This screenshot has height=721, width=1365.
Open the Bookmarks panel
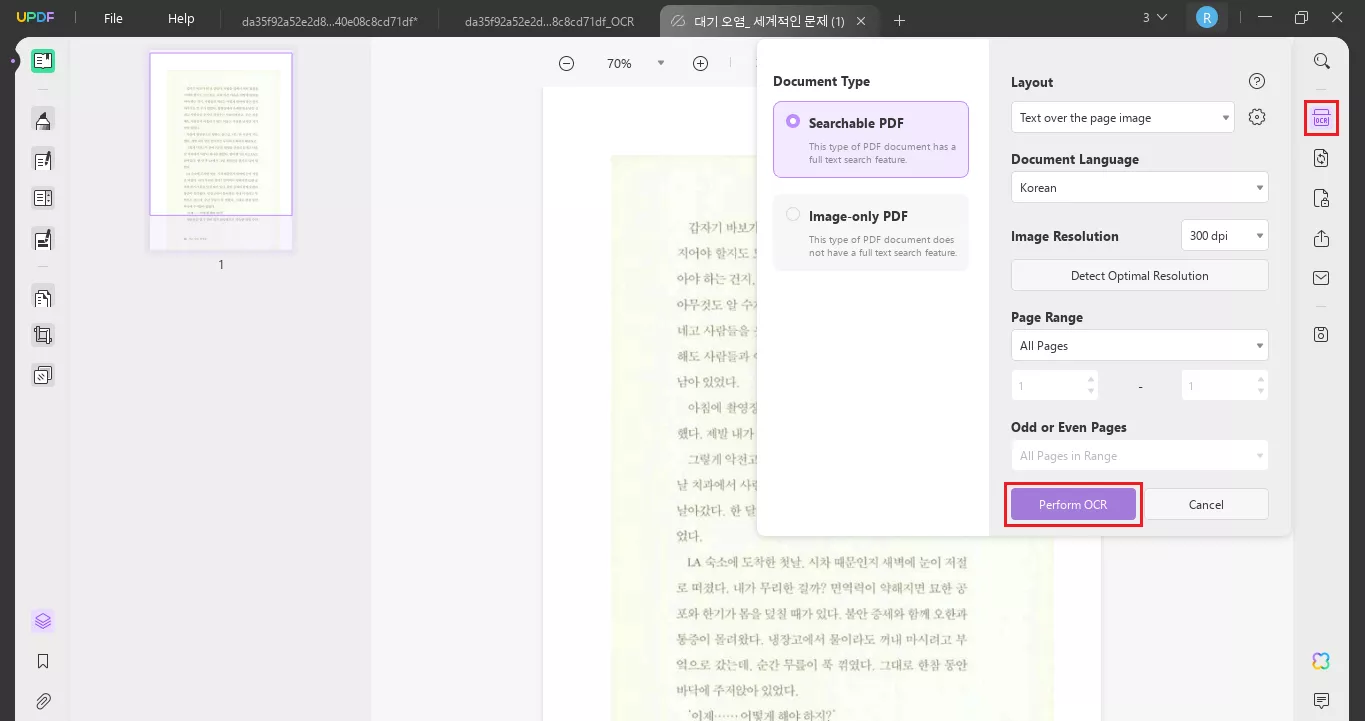point(42,660)
